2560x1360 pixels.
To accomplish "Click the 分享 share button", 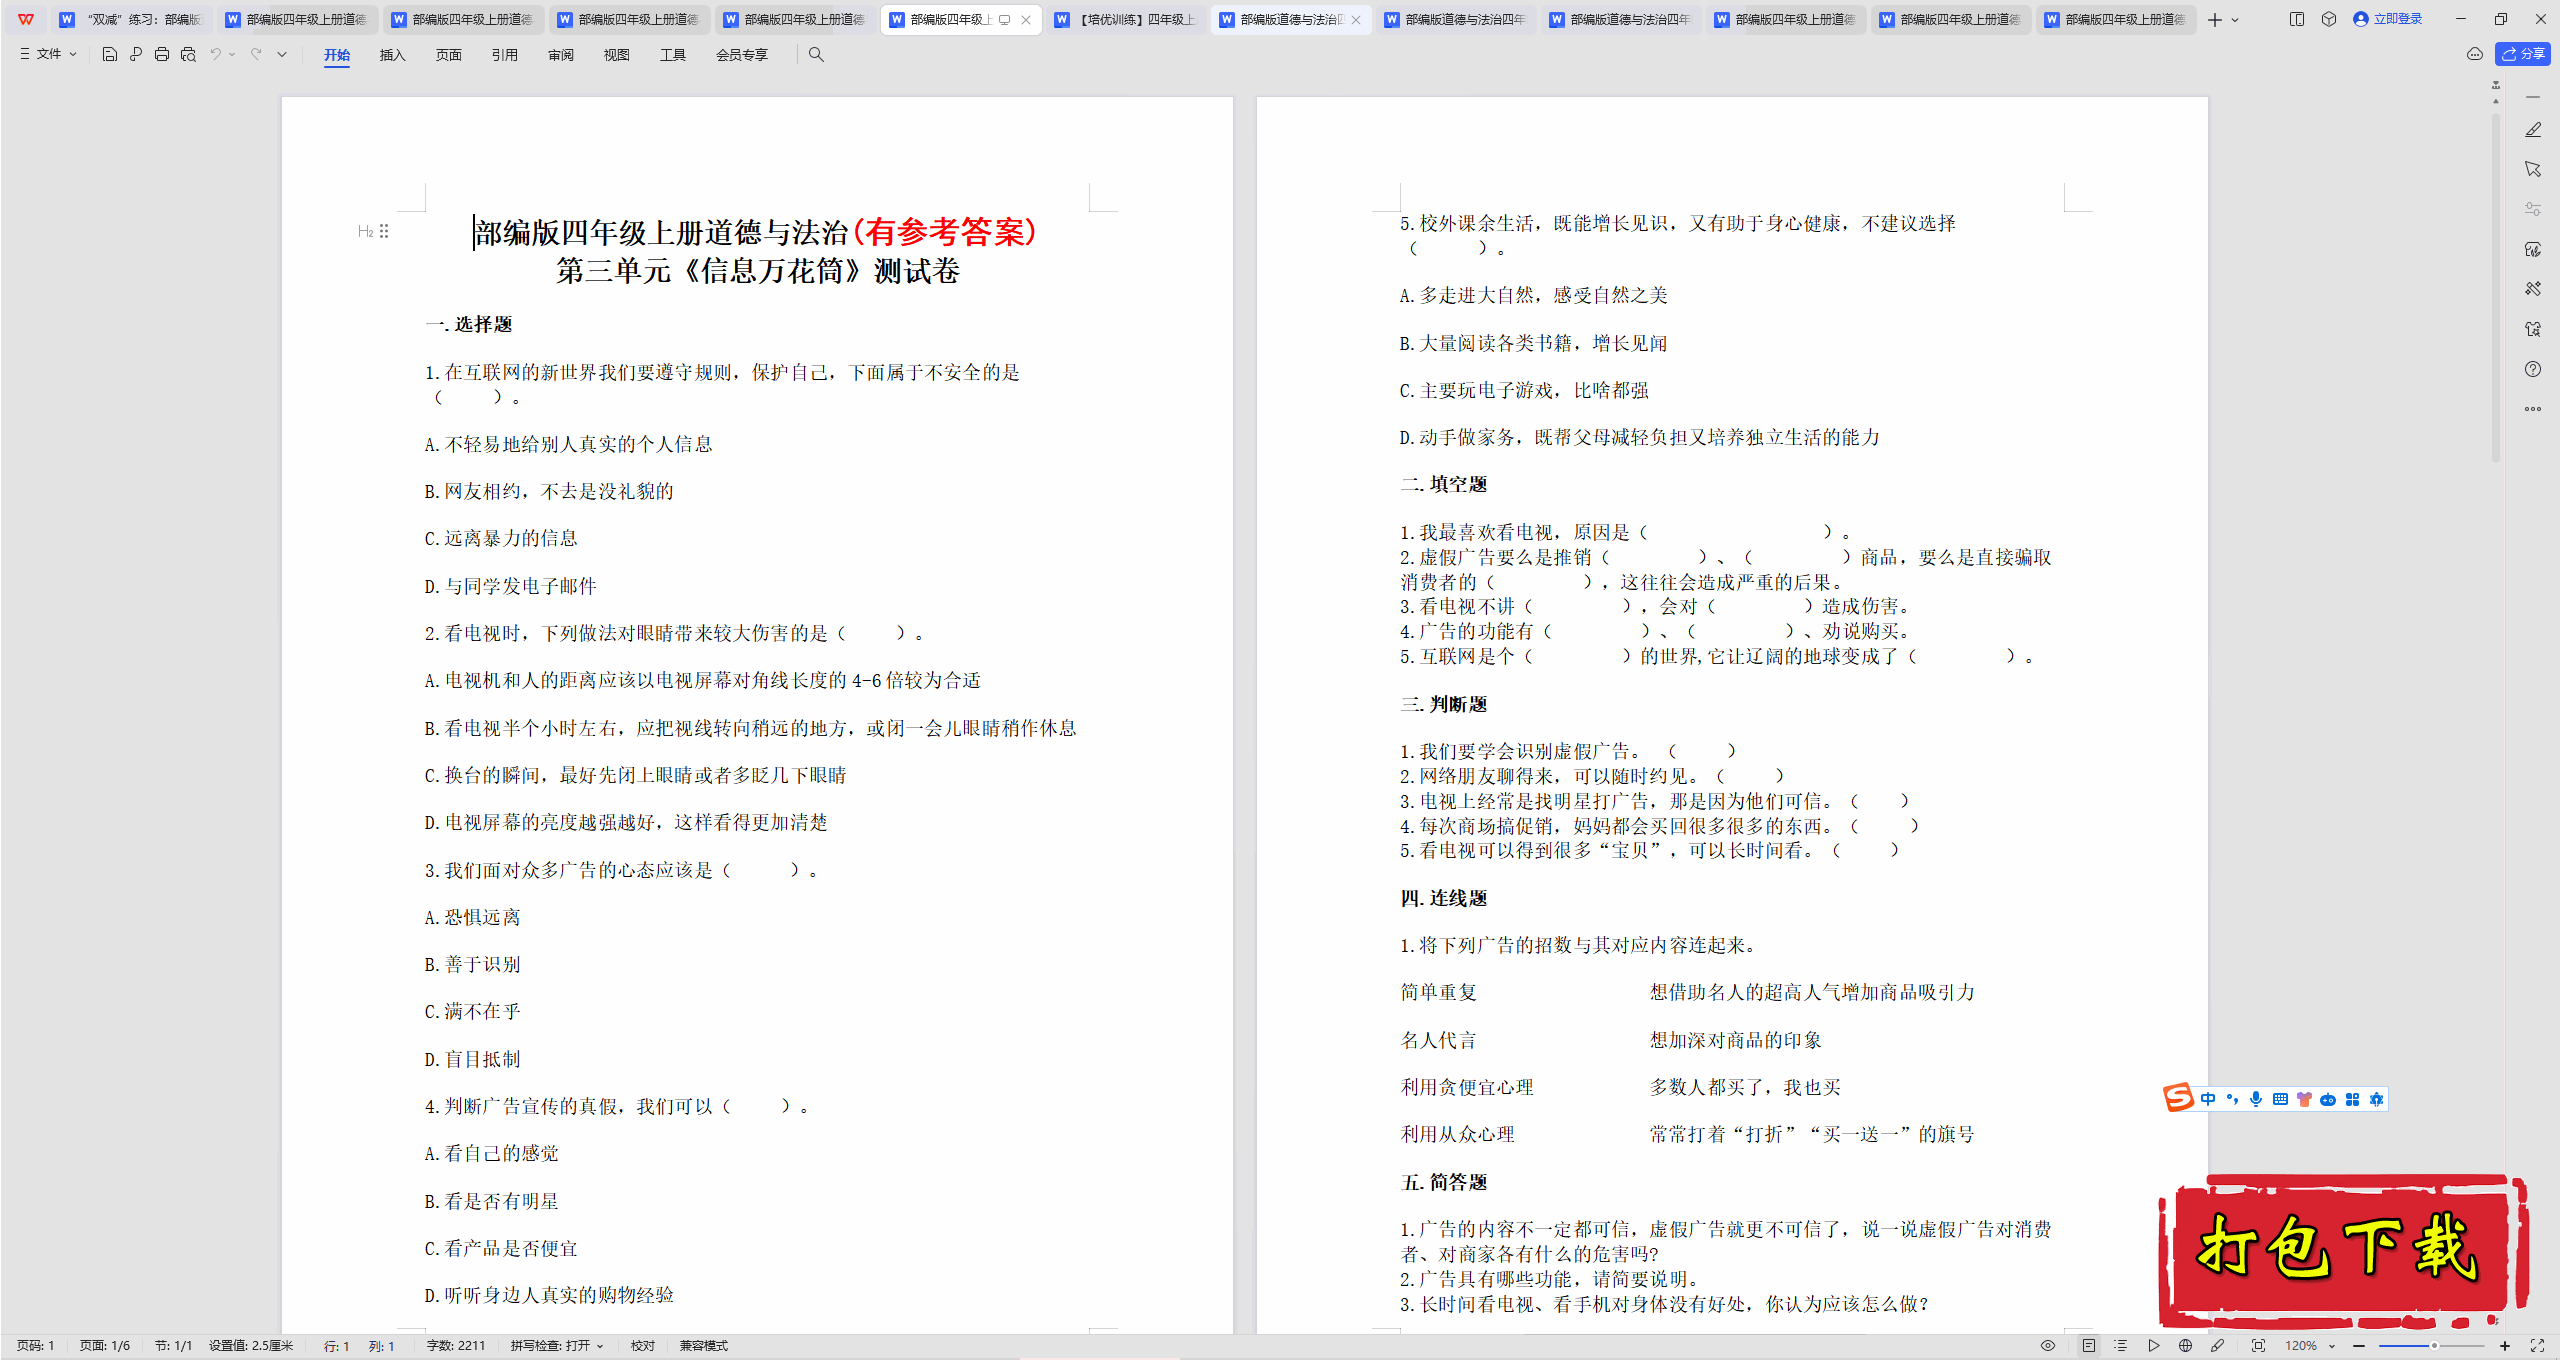I will pyautogui.click(x=2523, y=54).
